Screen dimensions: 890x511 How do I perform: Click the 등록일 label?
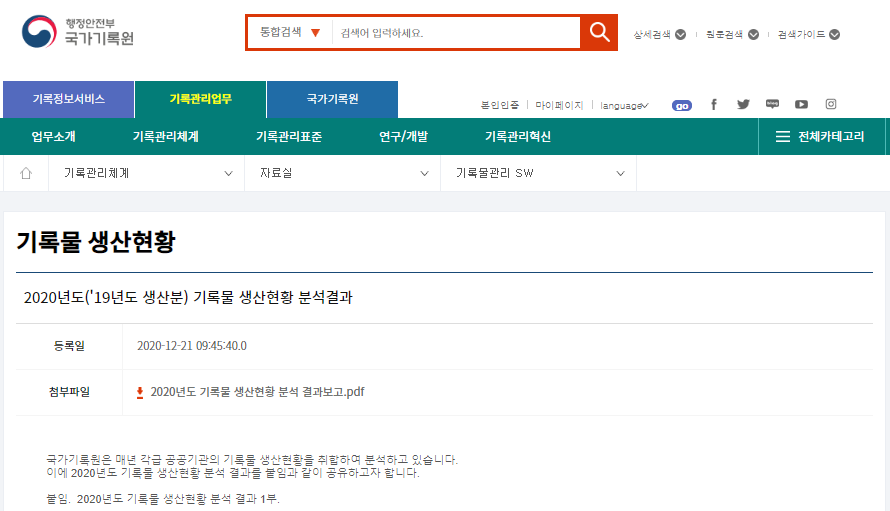pos(69,346)
